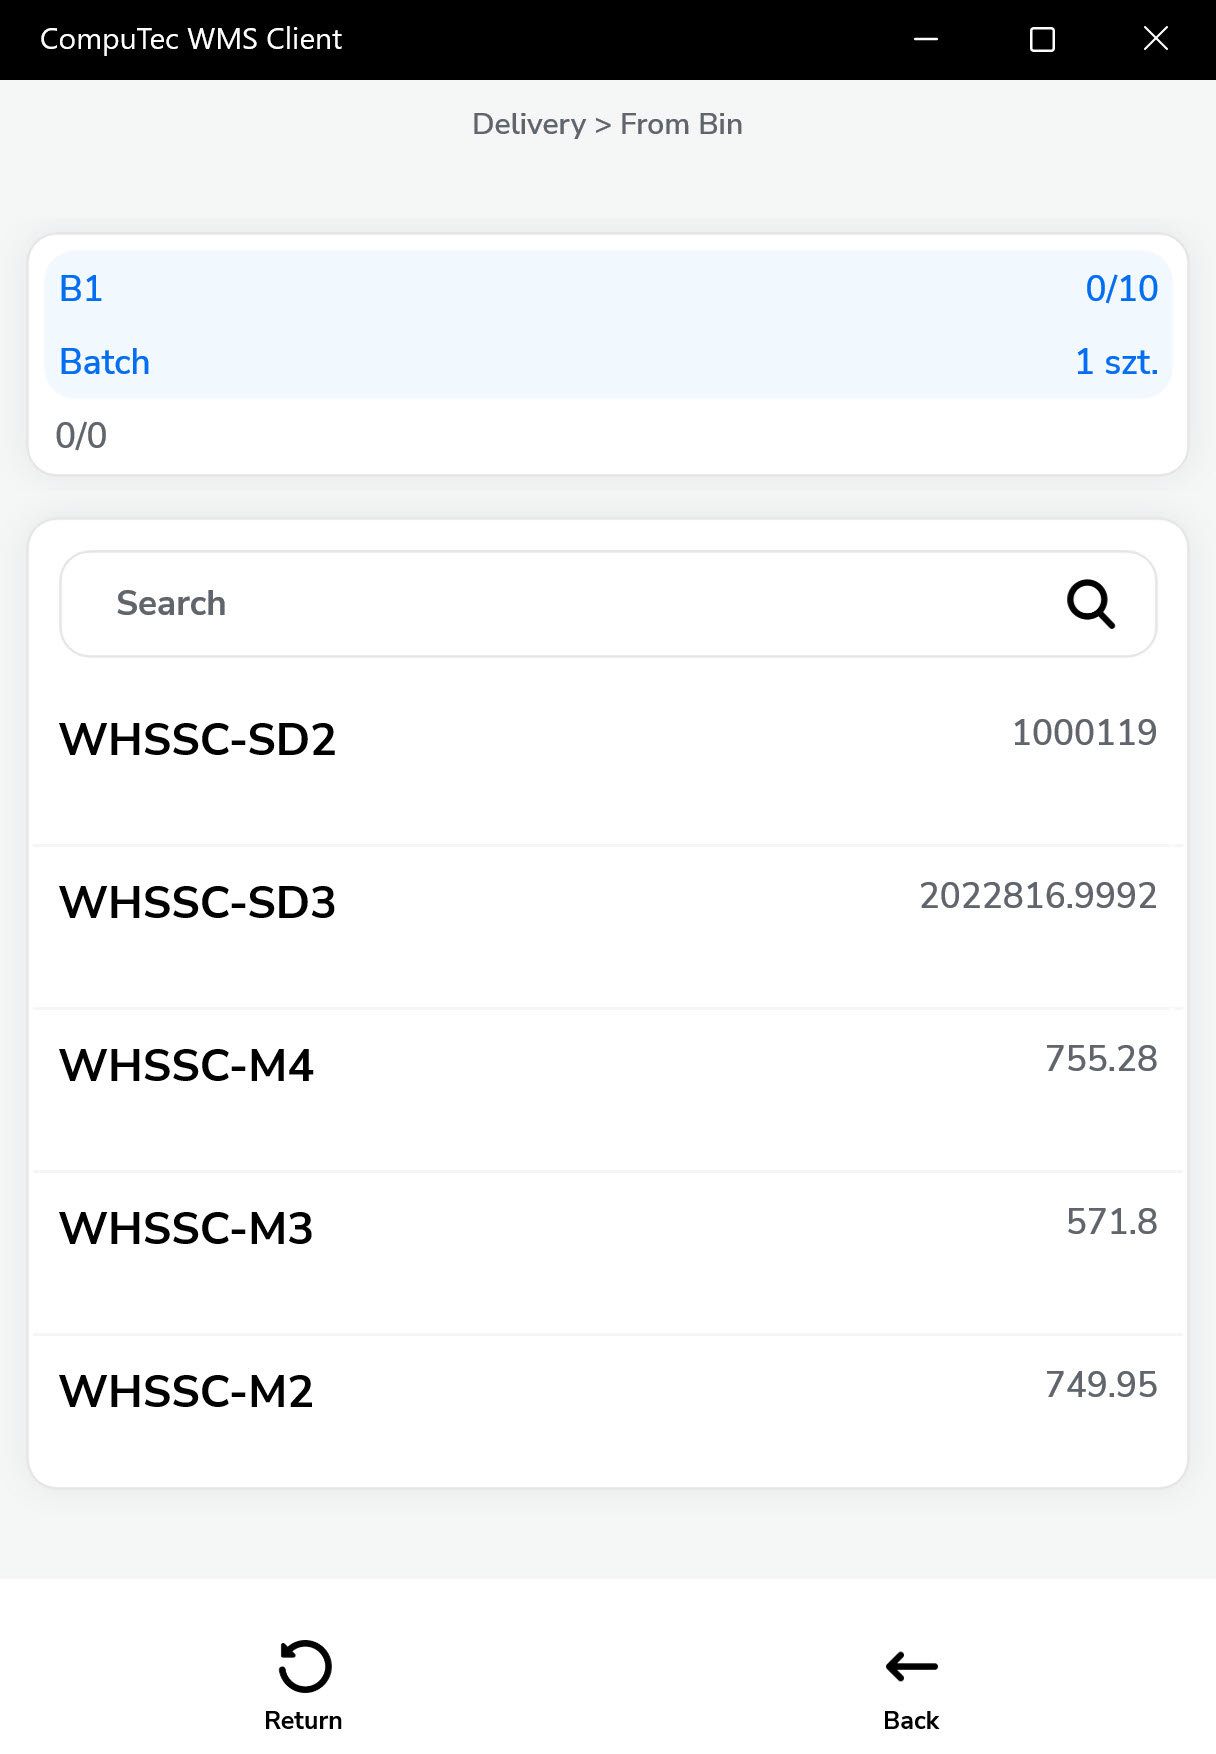Click the Delivery > From Bin breadcrumb
The width and height of the screenshot is (1216, 1754).
pyautogui.click(x=607, y=124)
